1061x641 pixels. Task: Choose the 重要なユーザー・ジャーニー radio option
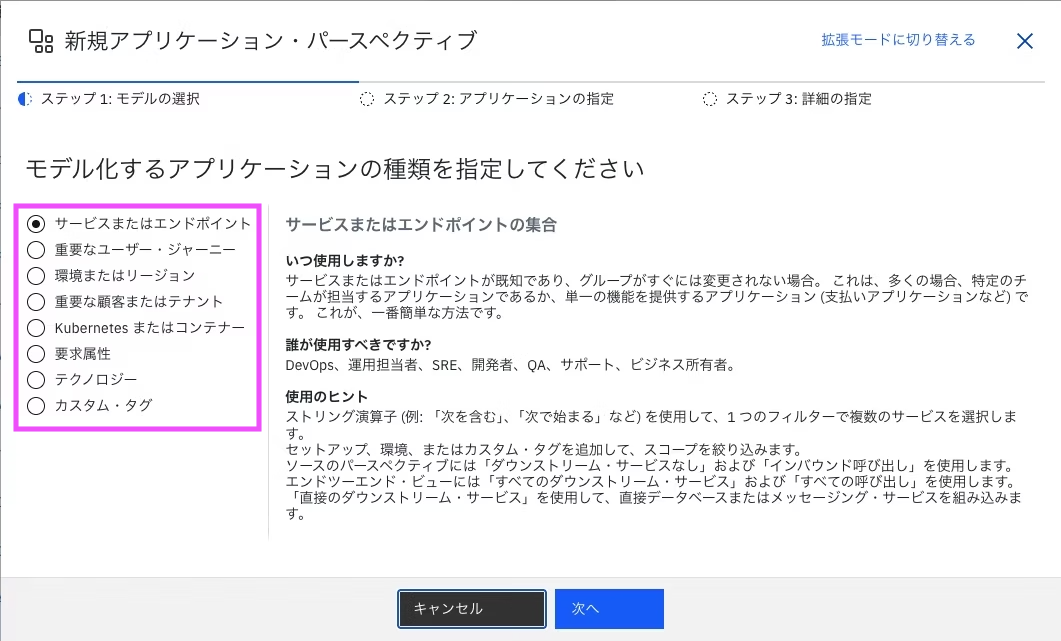[x=37, y=249]
